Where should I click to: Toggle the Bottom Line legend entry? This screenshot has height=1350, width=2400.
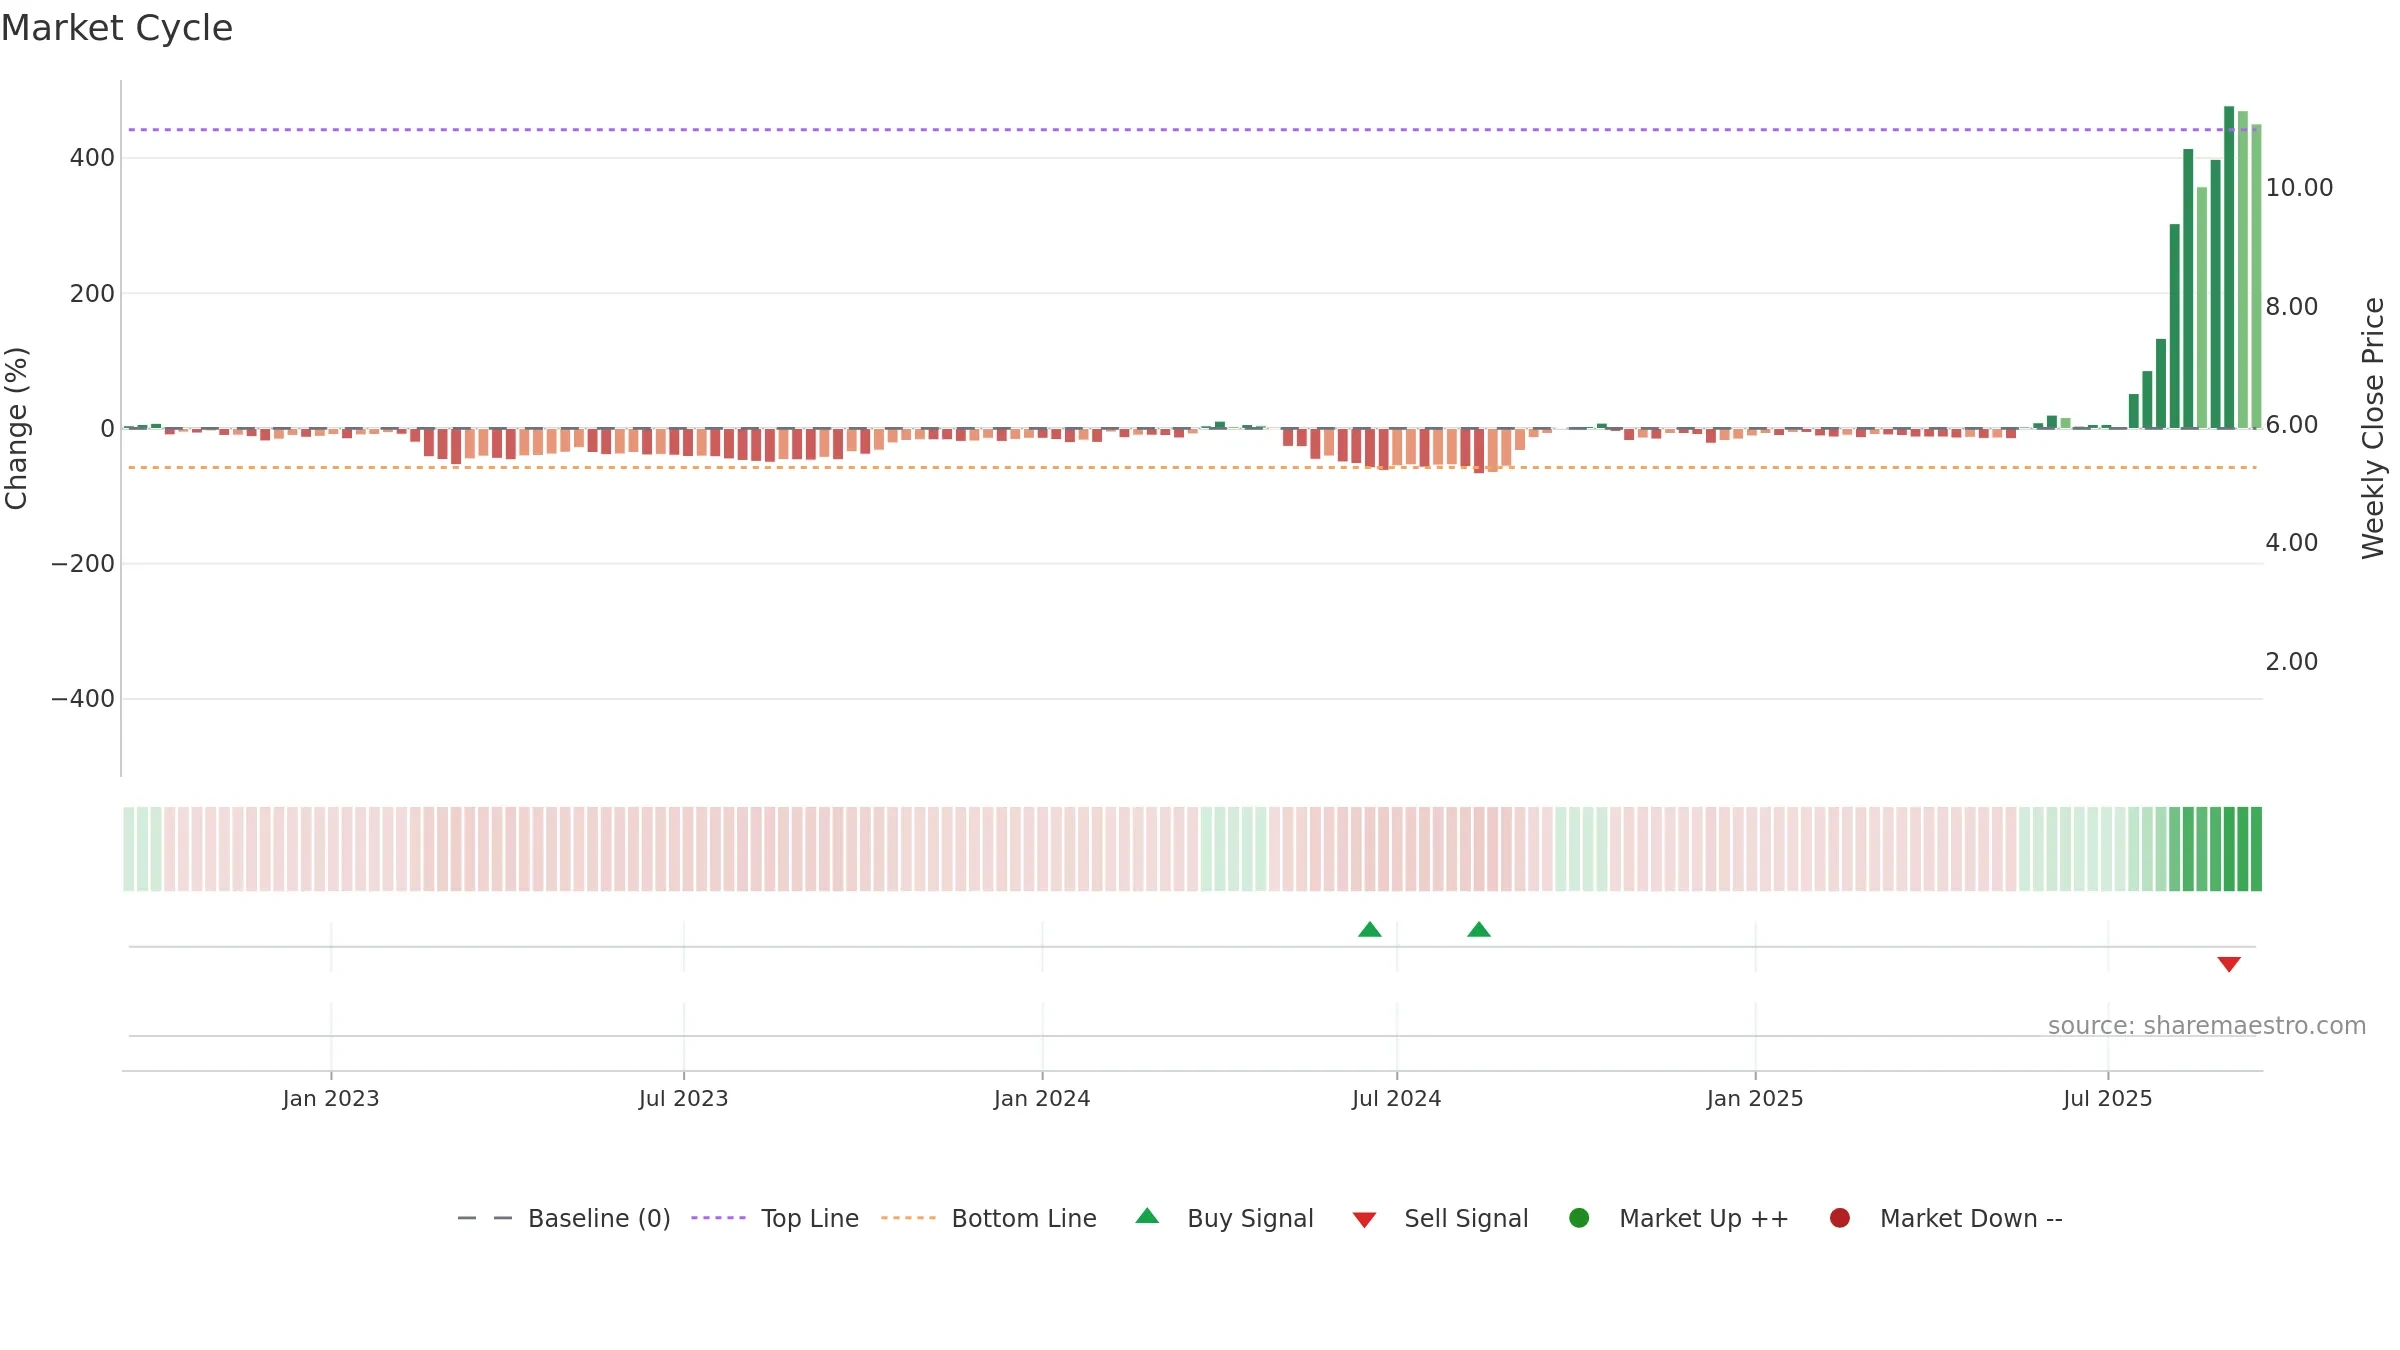(989, 1218)
